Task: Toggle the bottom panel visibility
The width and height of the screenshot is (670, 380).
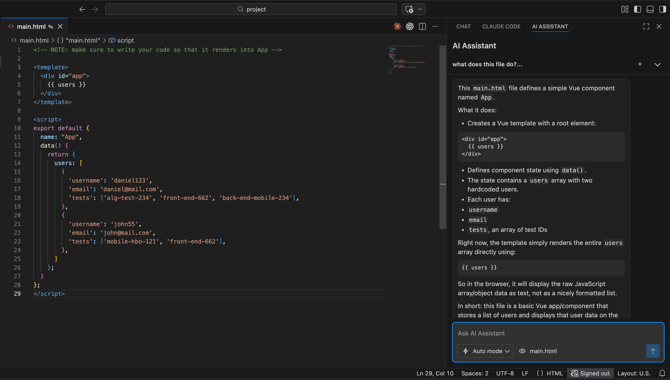Action: [x=650, y=9]
